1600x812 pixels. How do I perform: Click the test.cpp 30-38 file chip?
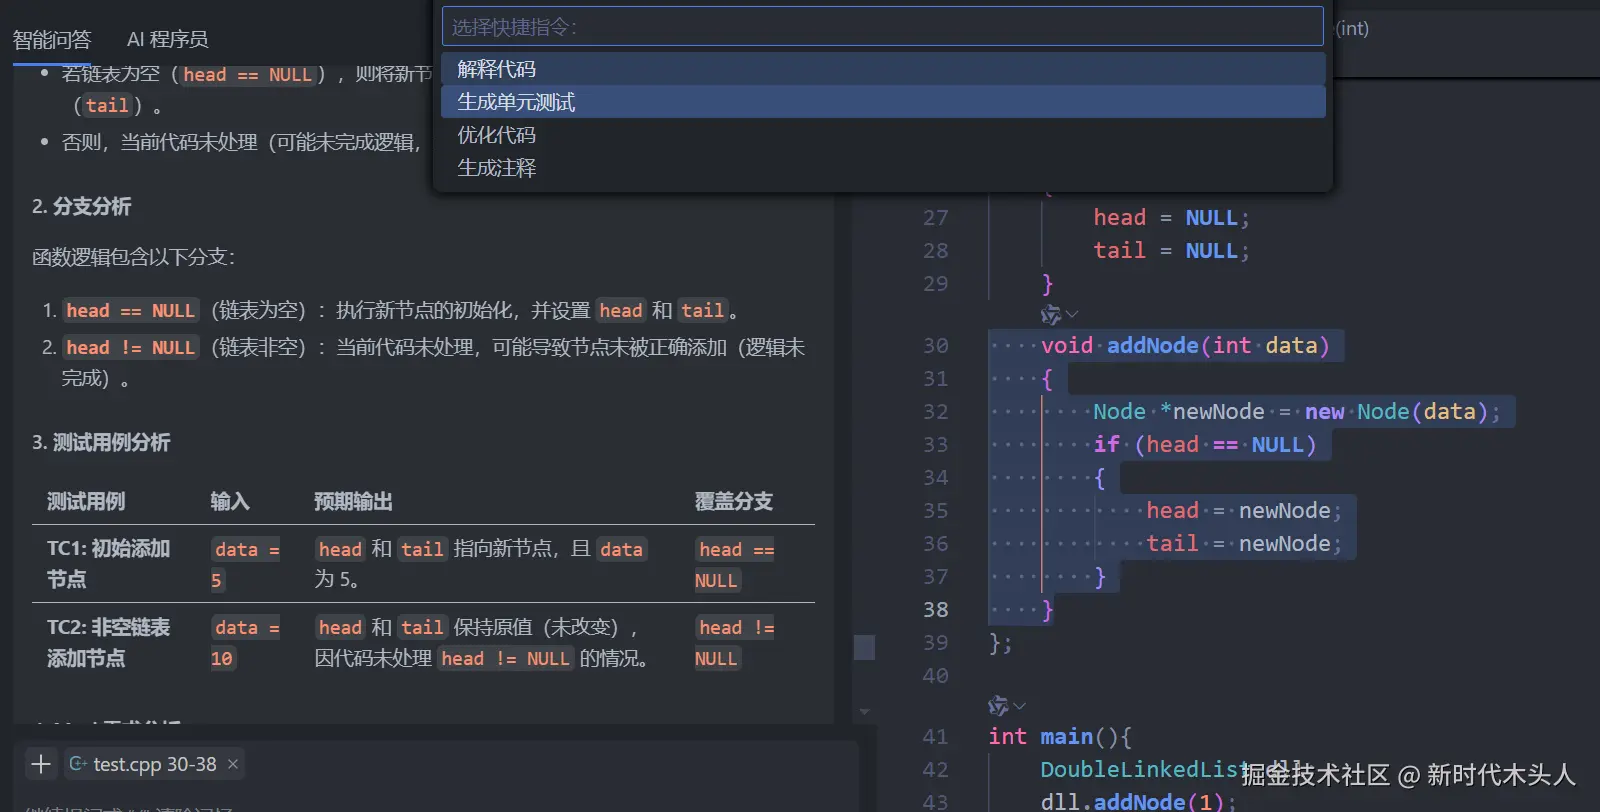[x=155, y=764]
